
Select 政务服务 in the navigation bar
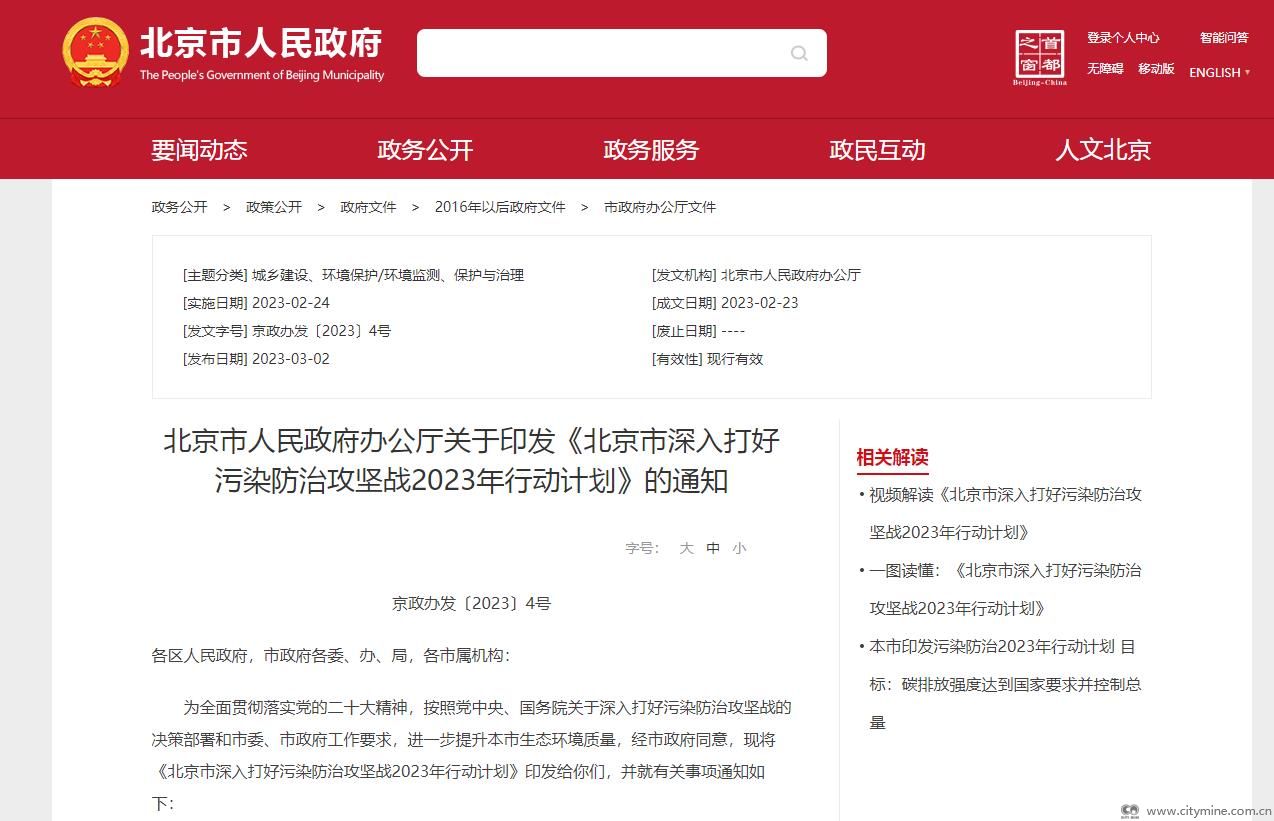click(x=651, y=150)
